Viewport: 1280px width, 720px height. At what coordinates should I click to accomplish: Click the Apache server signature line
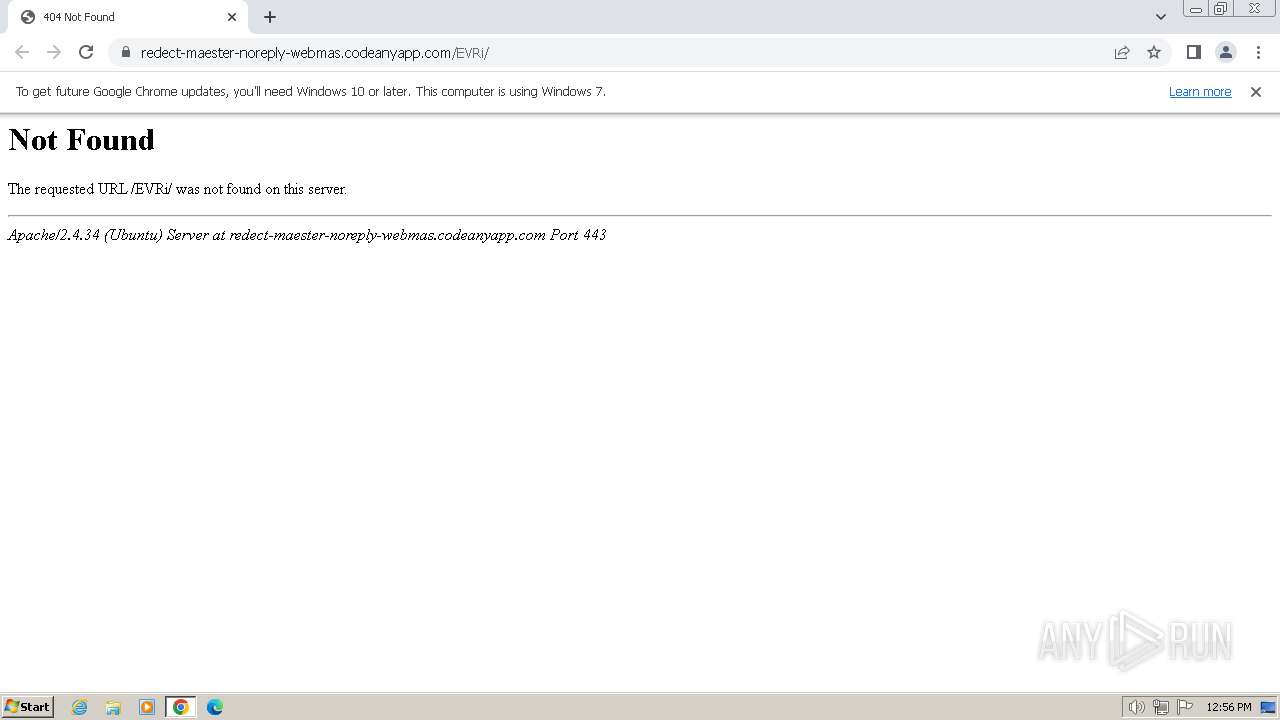tap(307, 235)
